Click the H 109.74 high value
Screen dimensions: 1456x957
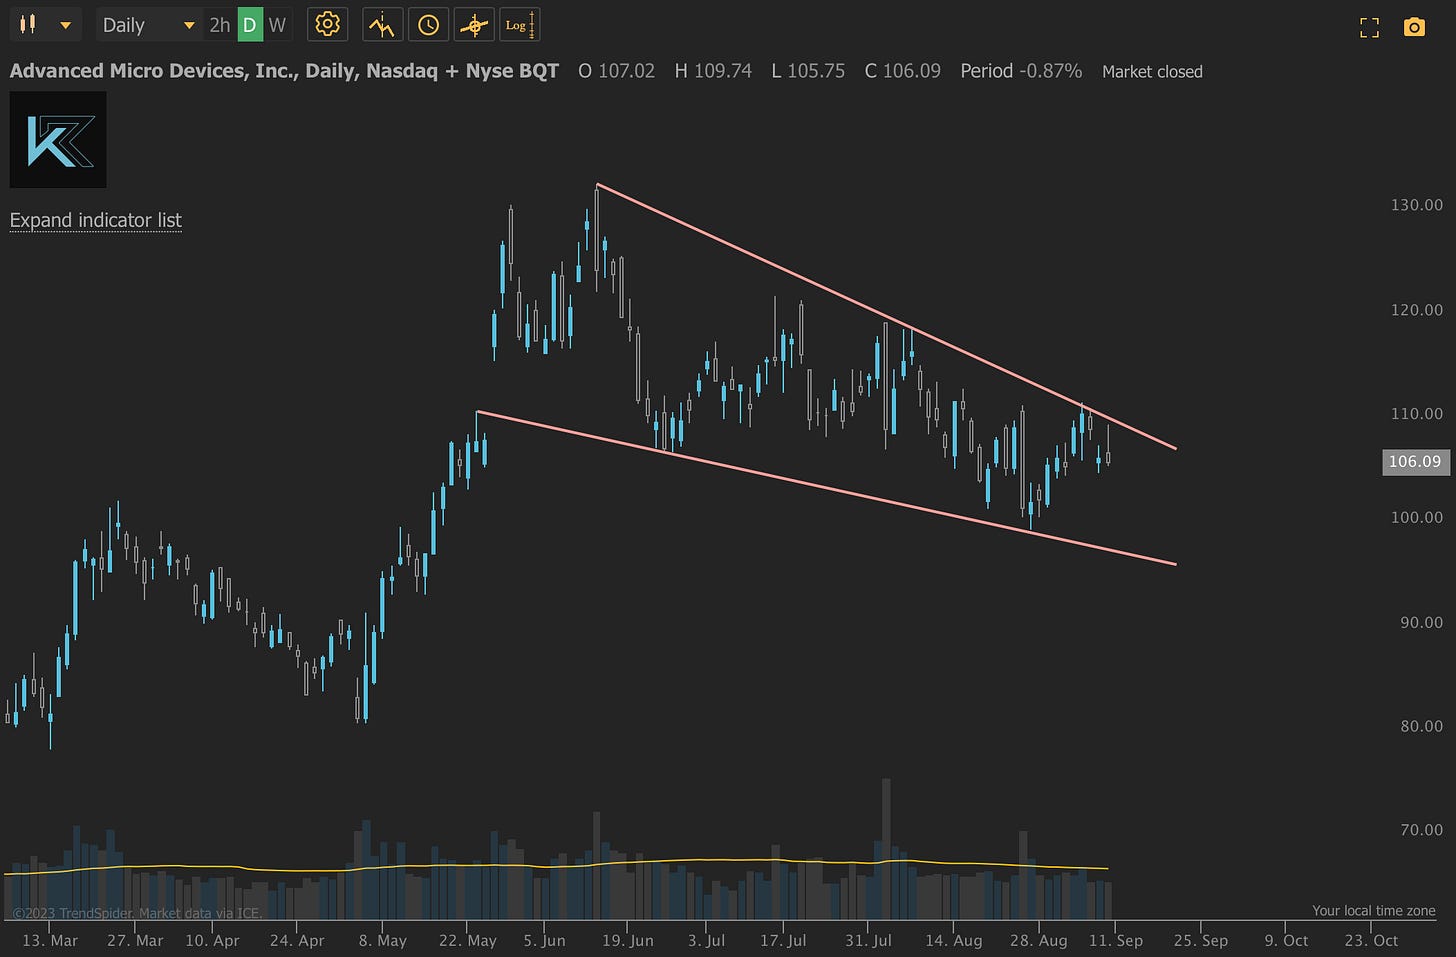pos(713,71)
